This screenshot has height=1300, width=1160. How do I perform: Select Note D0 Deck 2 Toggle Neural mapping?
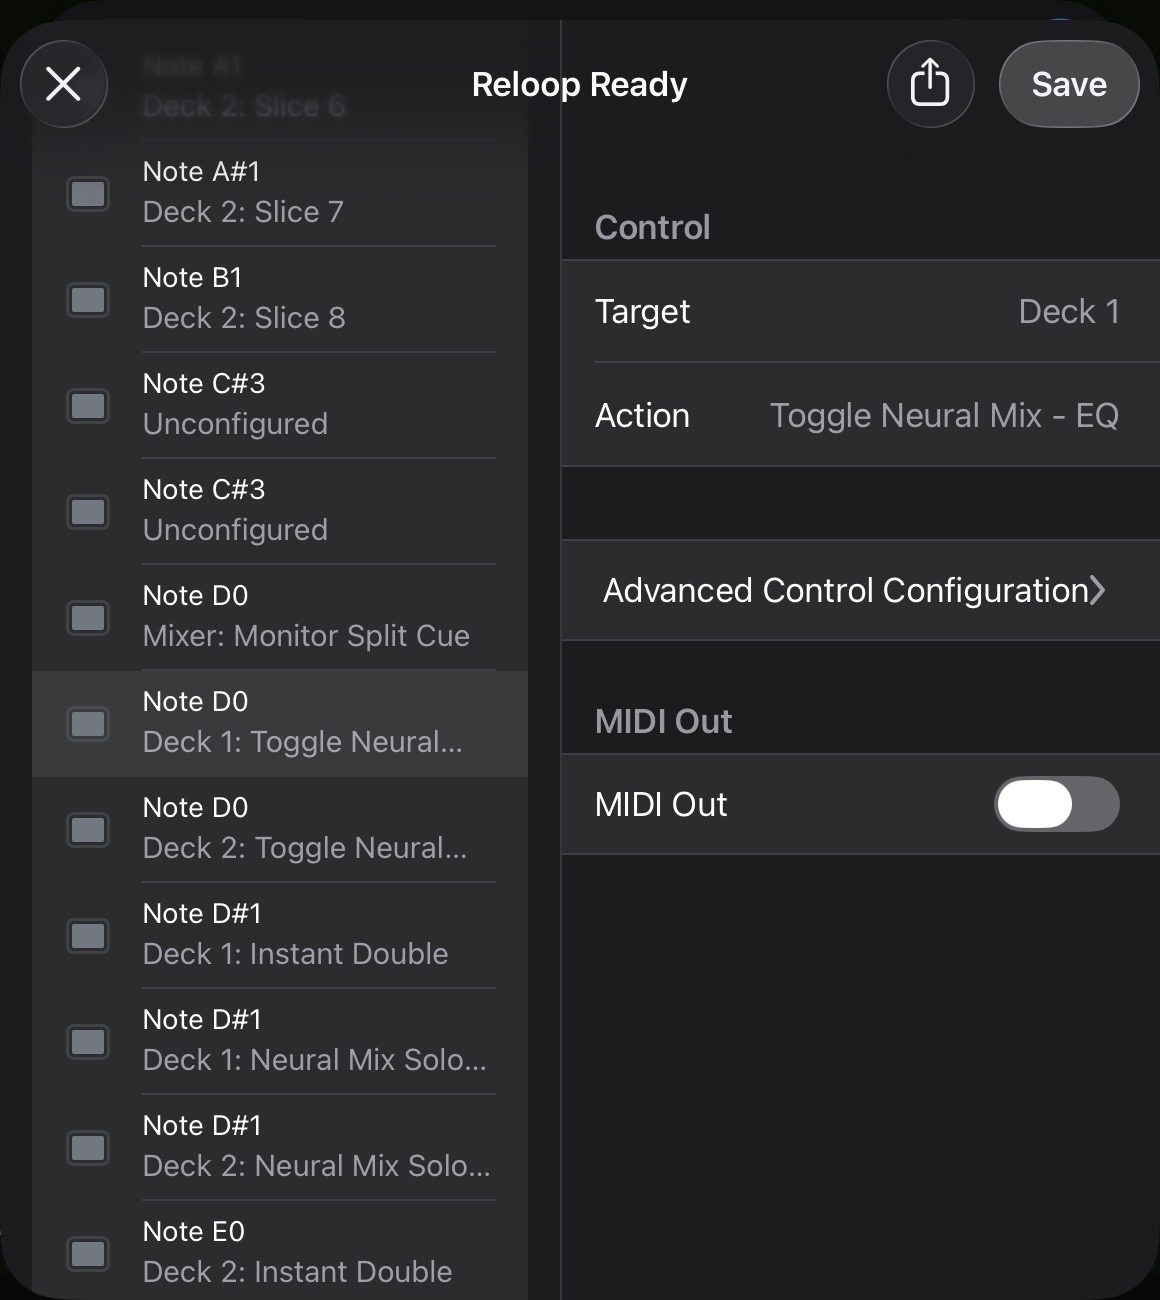(x=305, y=828)
